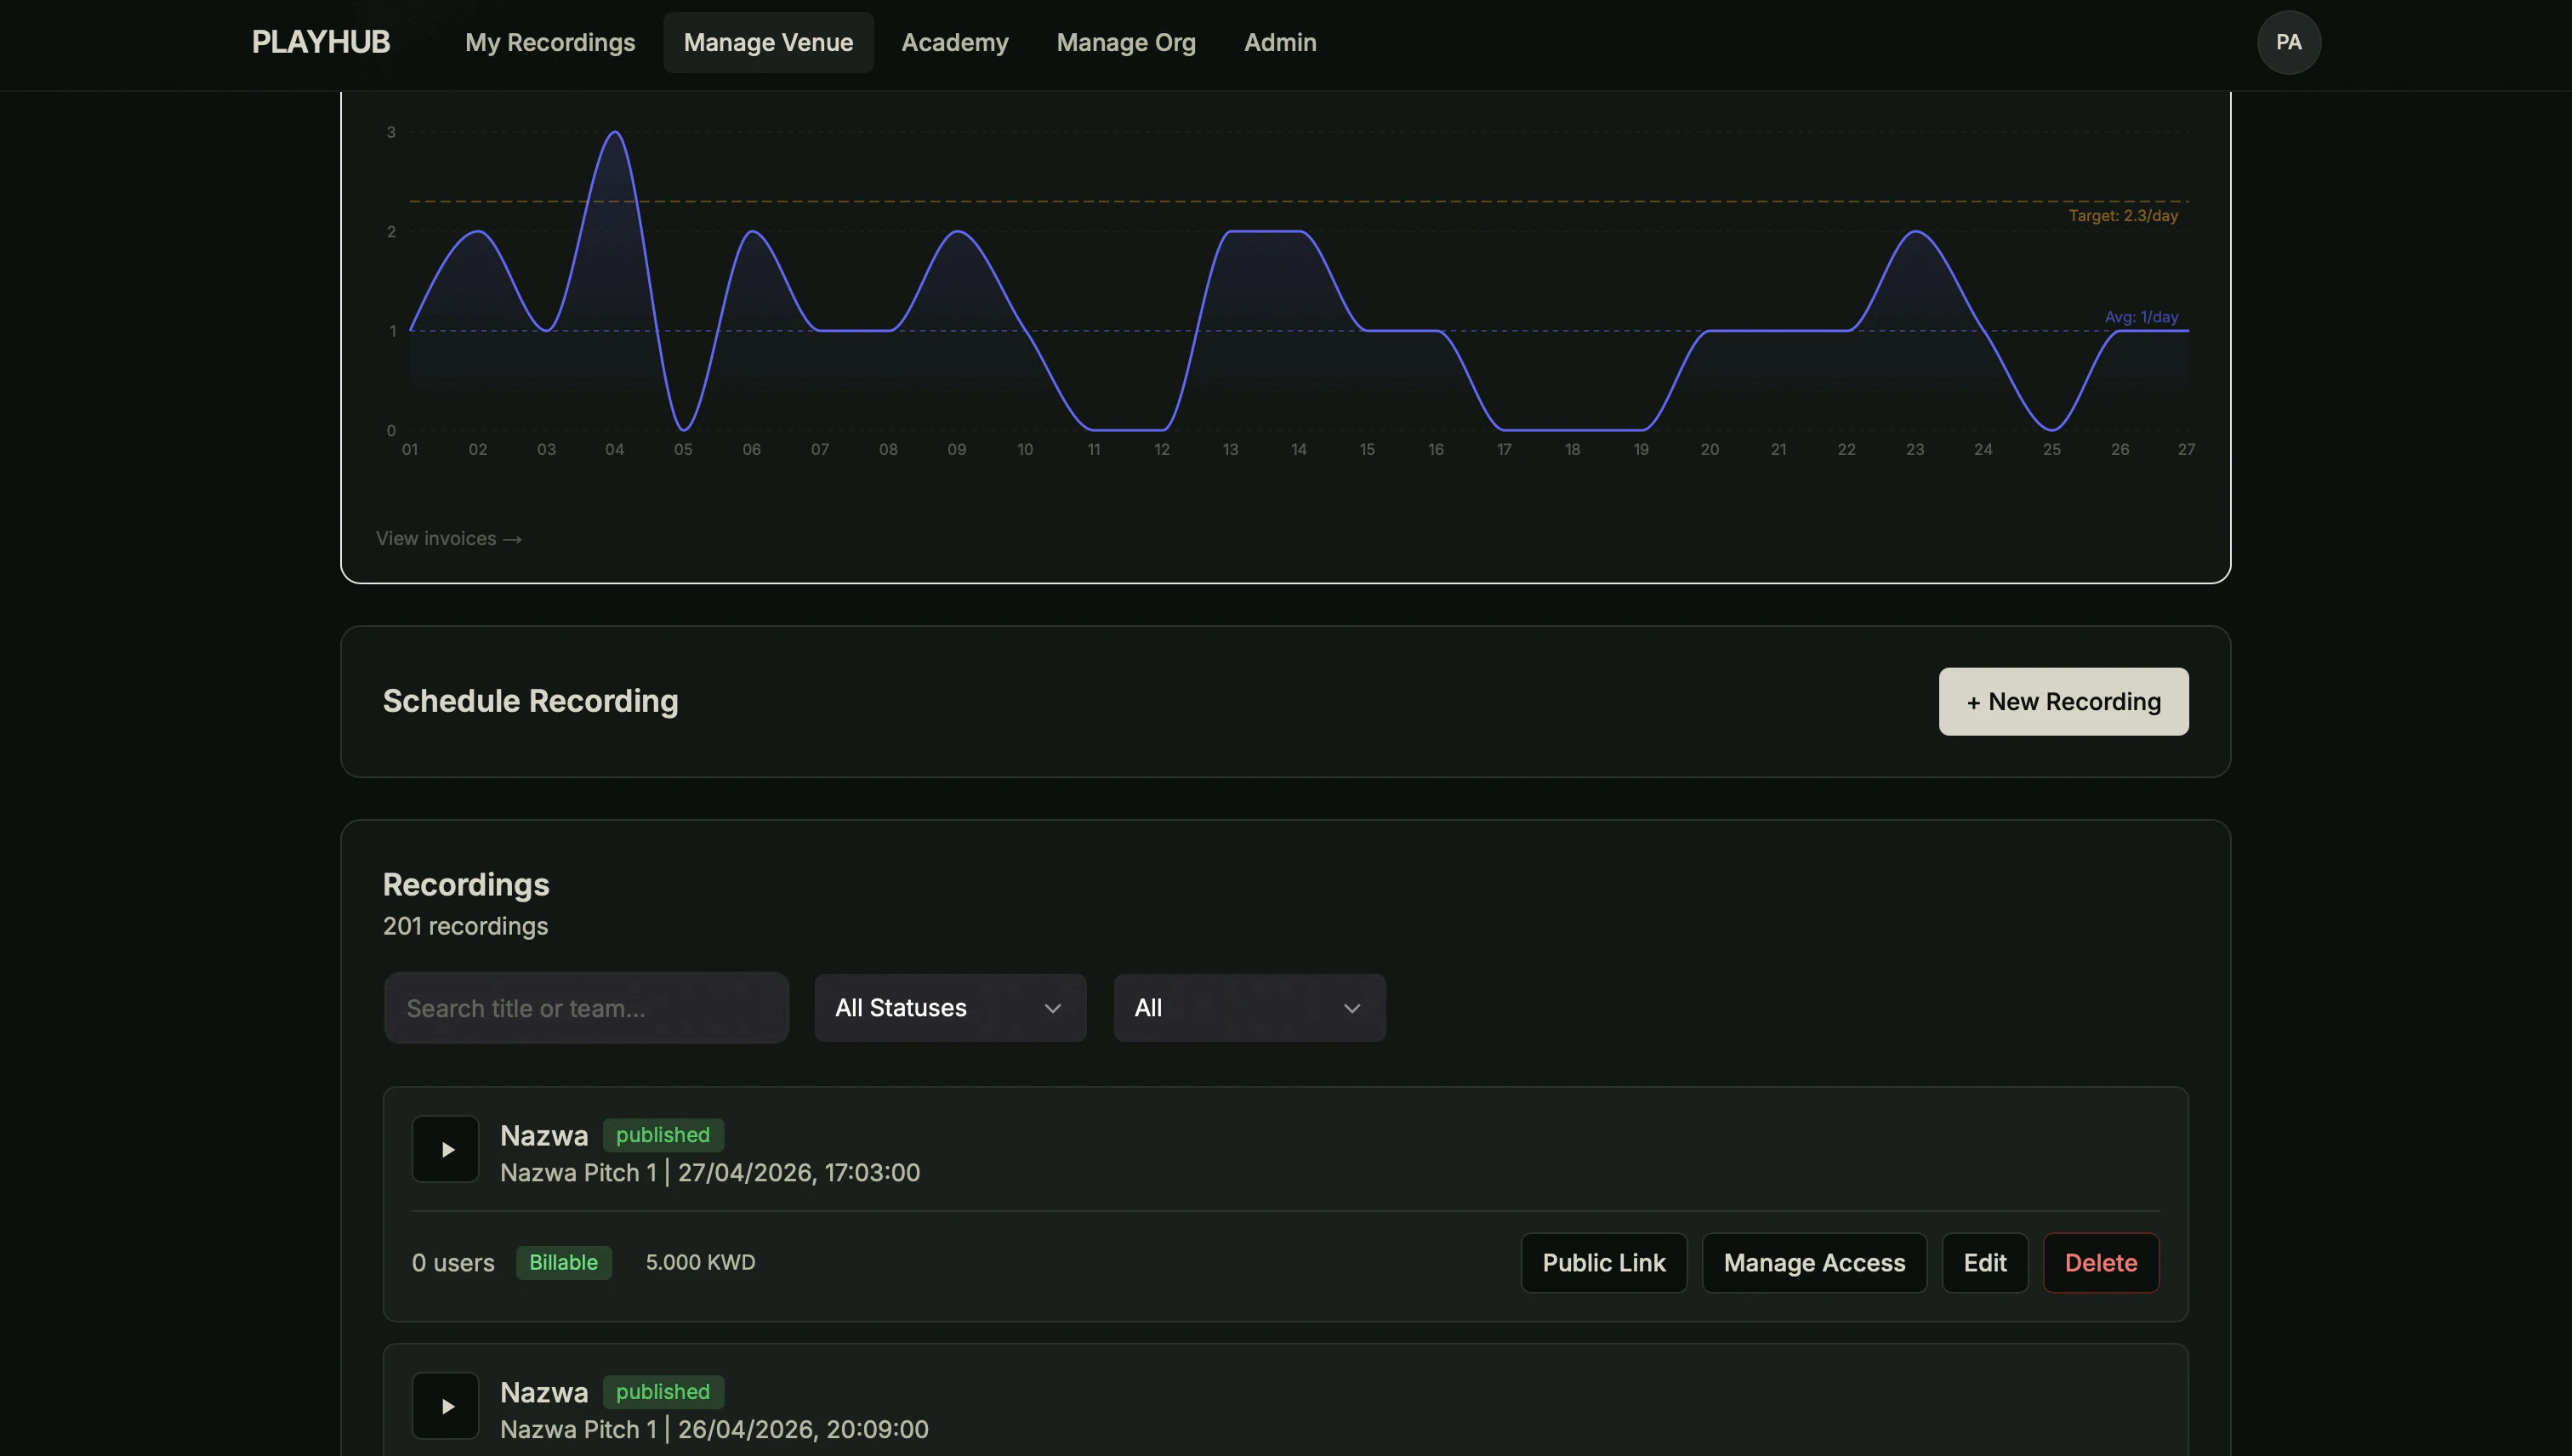
Task: Open Manage Access for Nazwa
Action: click(1813, 1262)
